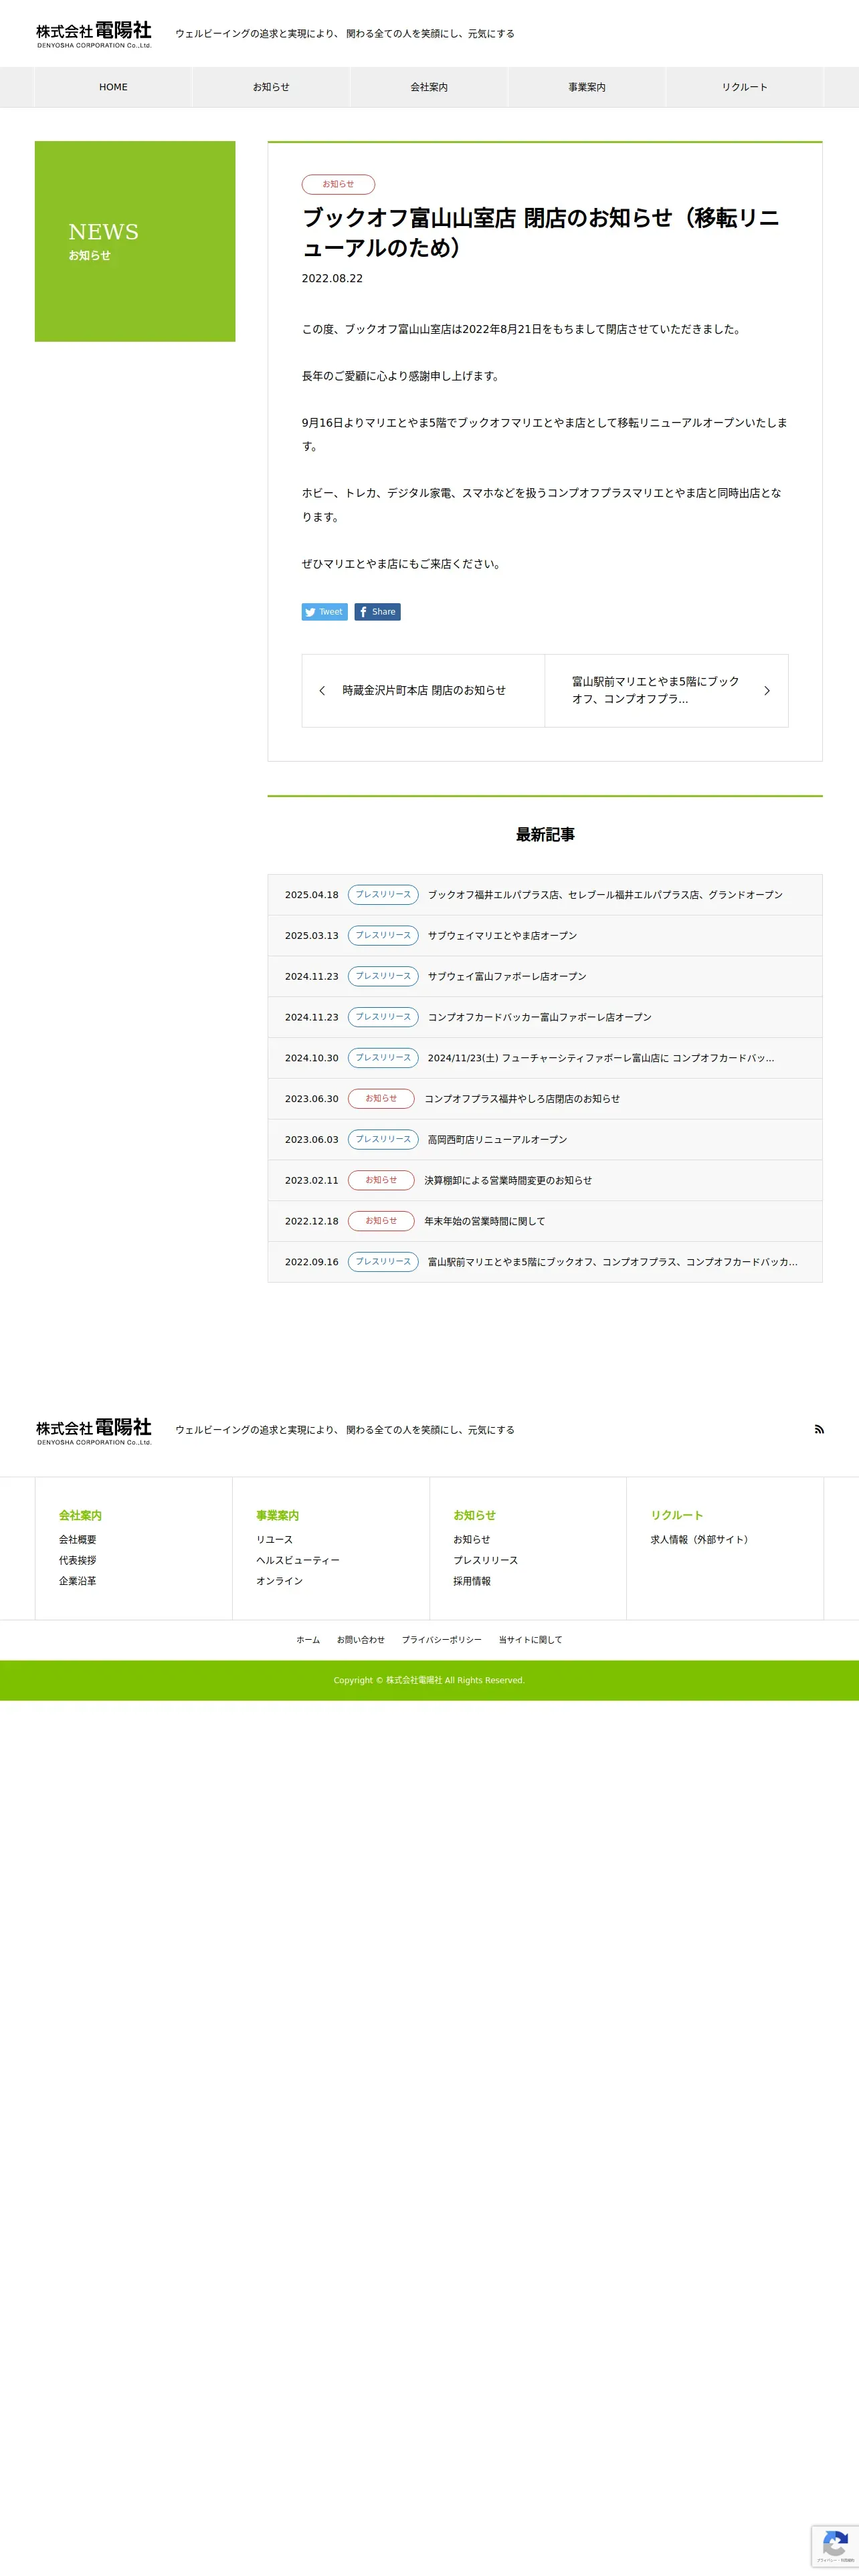Open article ブックオフ福井エルパプラス店 グランドオープン
859x2576 pixels.
pyautogui.click(x=605, y=895)
